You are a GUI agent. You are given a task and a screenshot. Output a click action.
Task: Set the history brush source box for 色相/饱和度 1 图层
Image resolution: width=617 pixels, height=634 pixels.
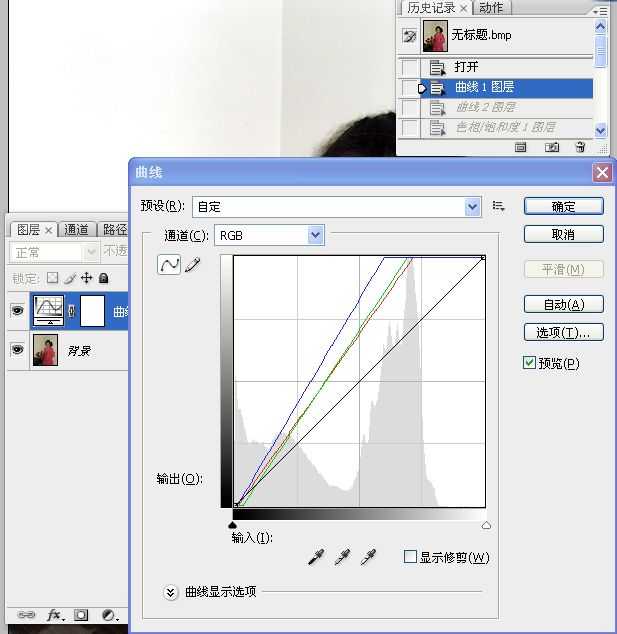[409, 128]
